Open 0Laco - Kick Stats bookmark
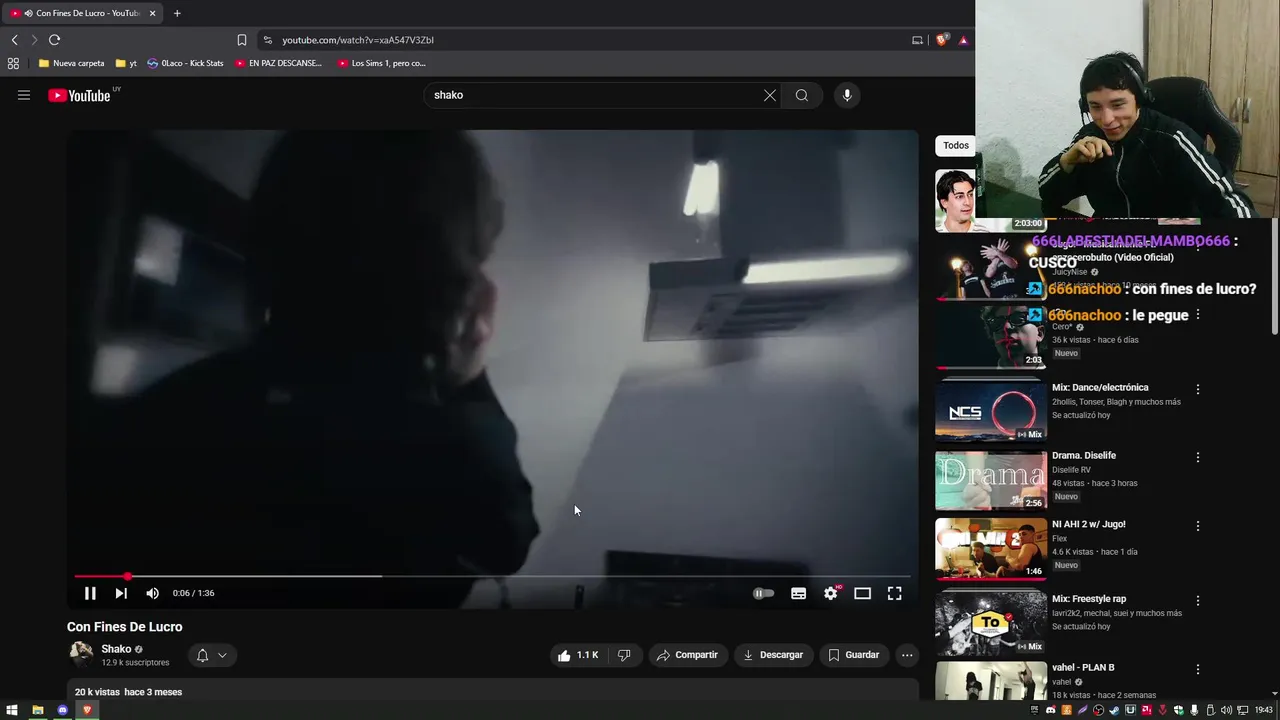The image size is (1280, 720). click(185, 63)
